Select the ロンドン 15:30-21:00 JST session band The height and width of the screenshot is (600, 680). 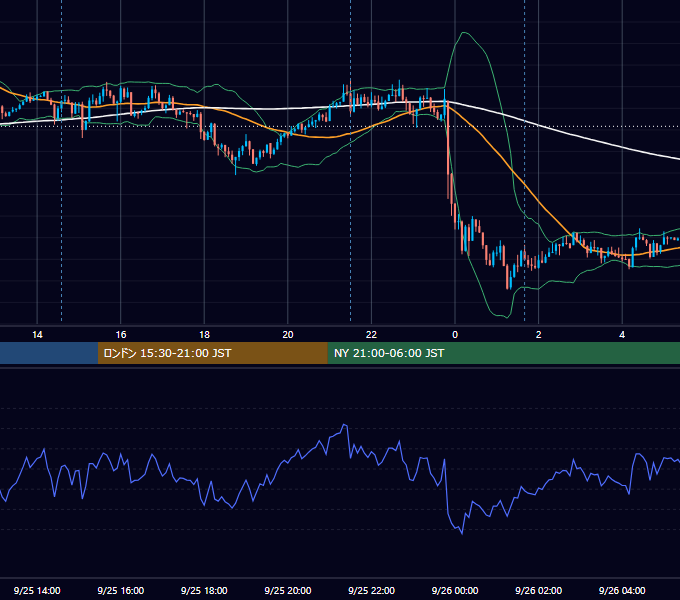click(x=212, y=353)
